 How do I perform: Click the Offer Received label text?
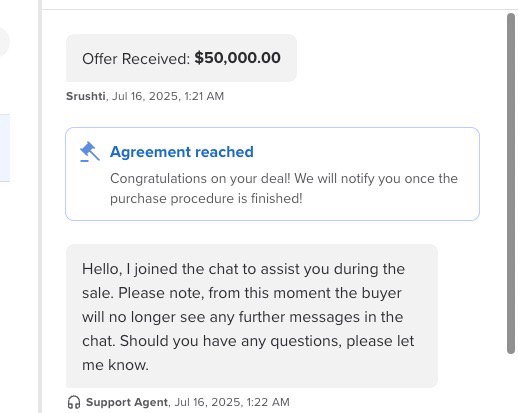point(136,59)
